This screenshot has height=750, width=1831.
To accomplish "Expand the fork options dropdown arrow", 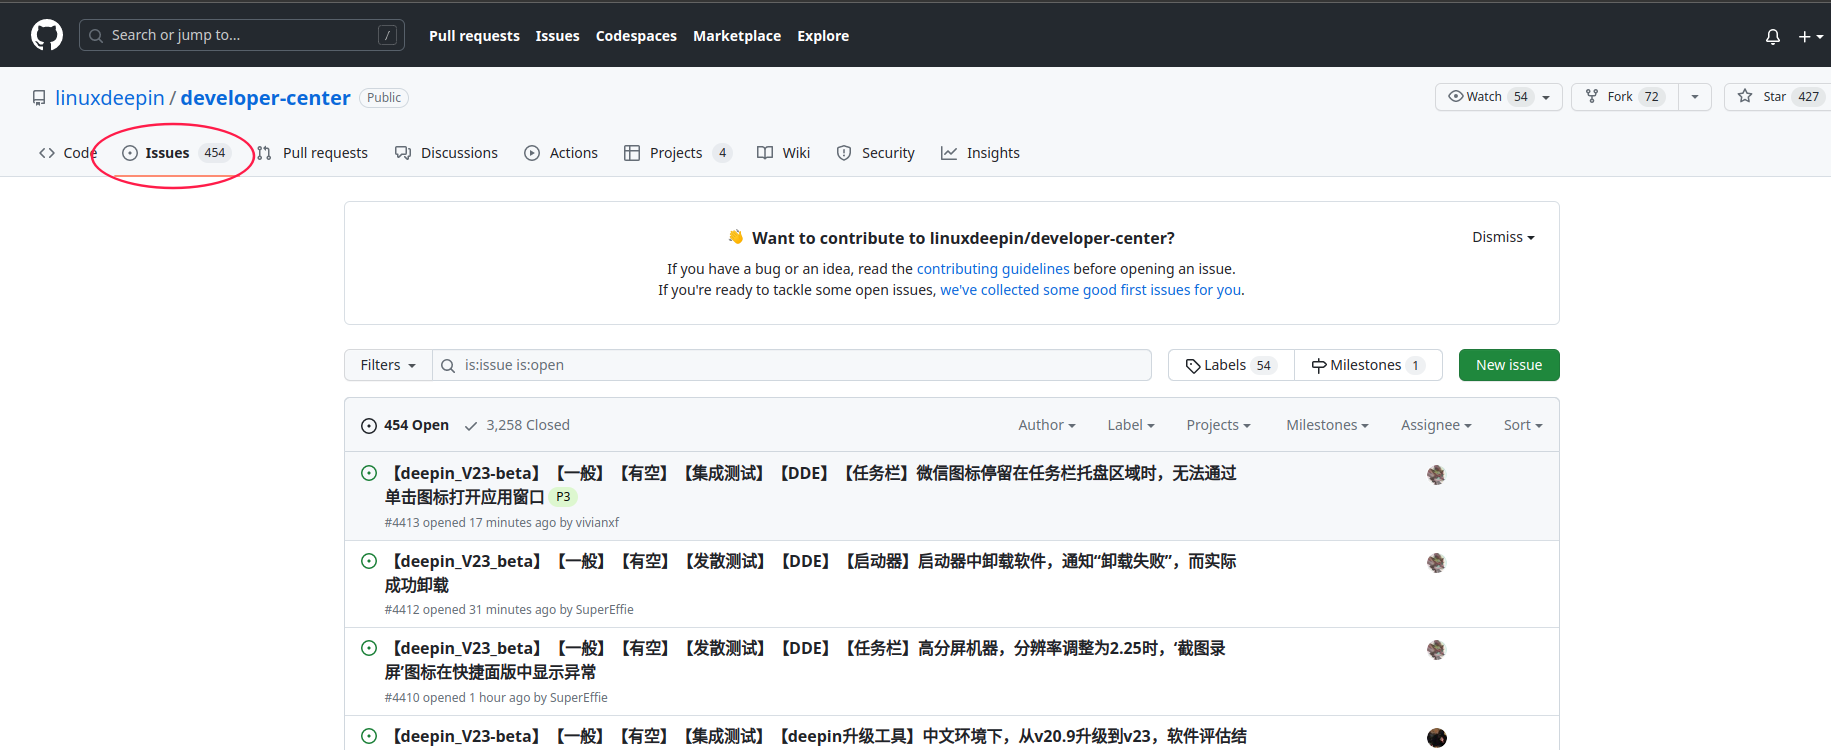I will 1695,97.
